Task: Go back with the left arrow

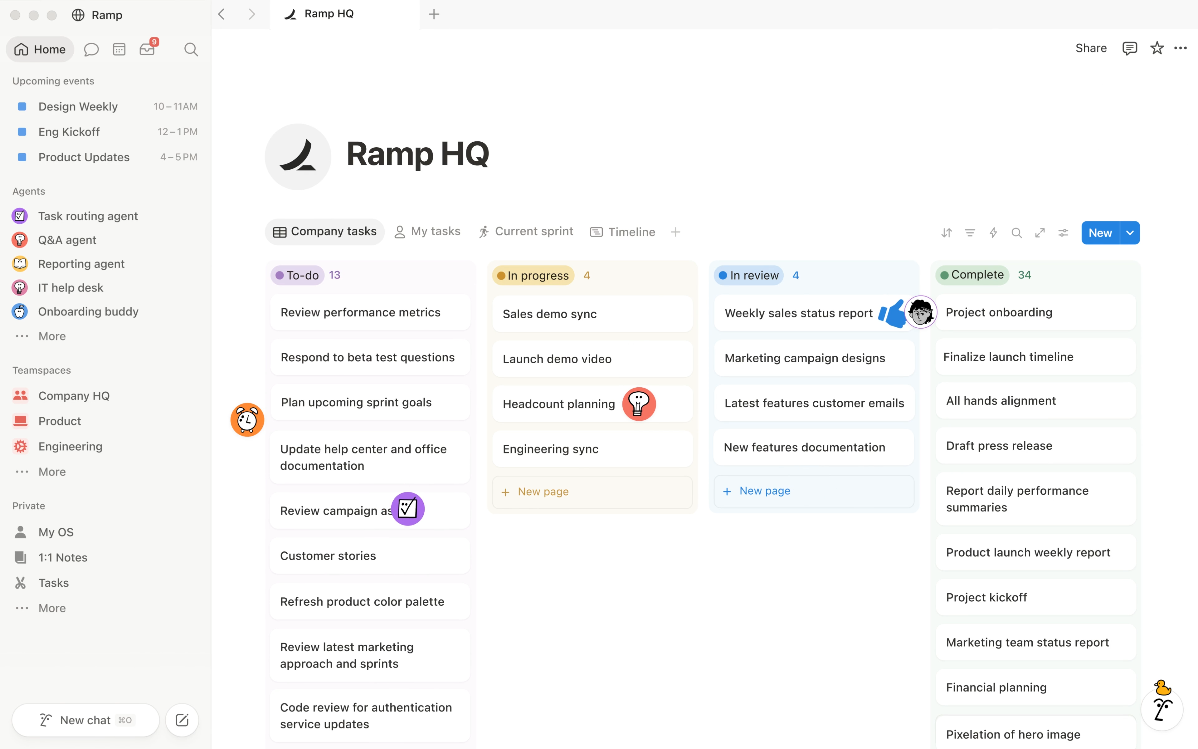Action: [222, 14]
